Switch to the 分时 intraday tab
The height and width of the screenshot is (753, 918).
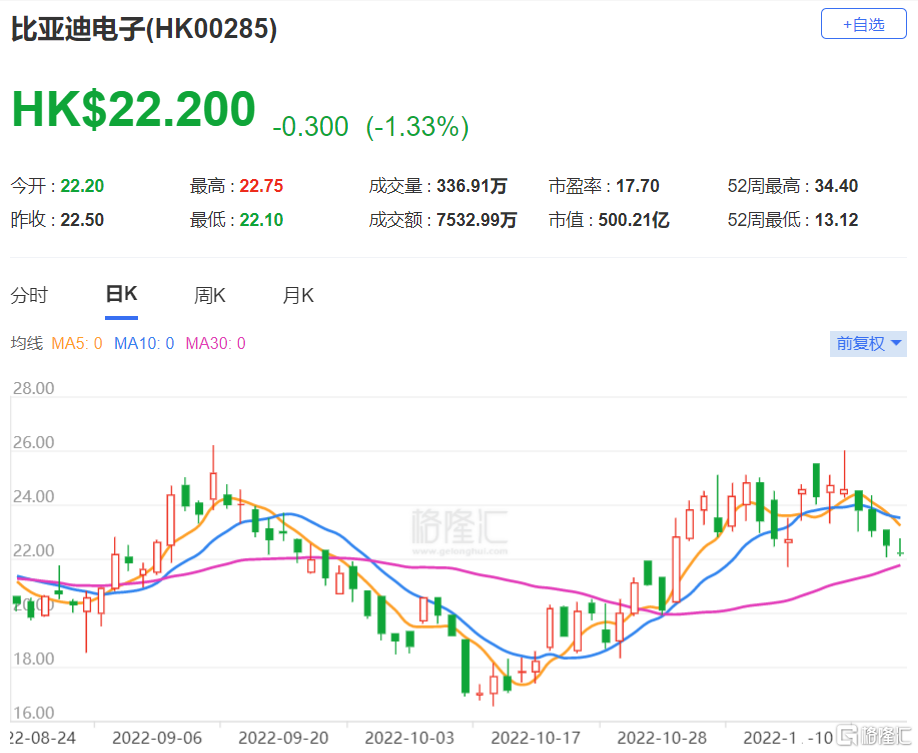click(x=29, y=295)
